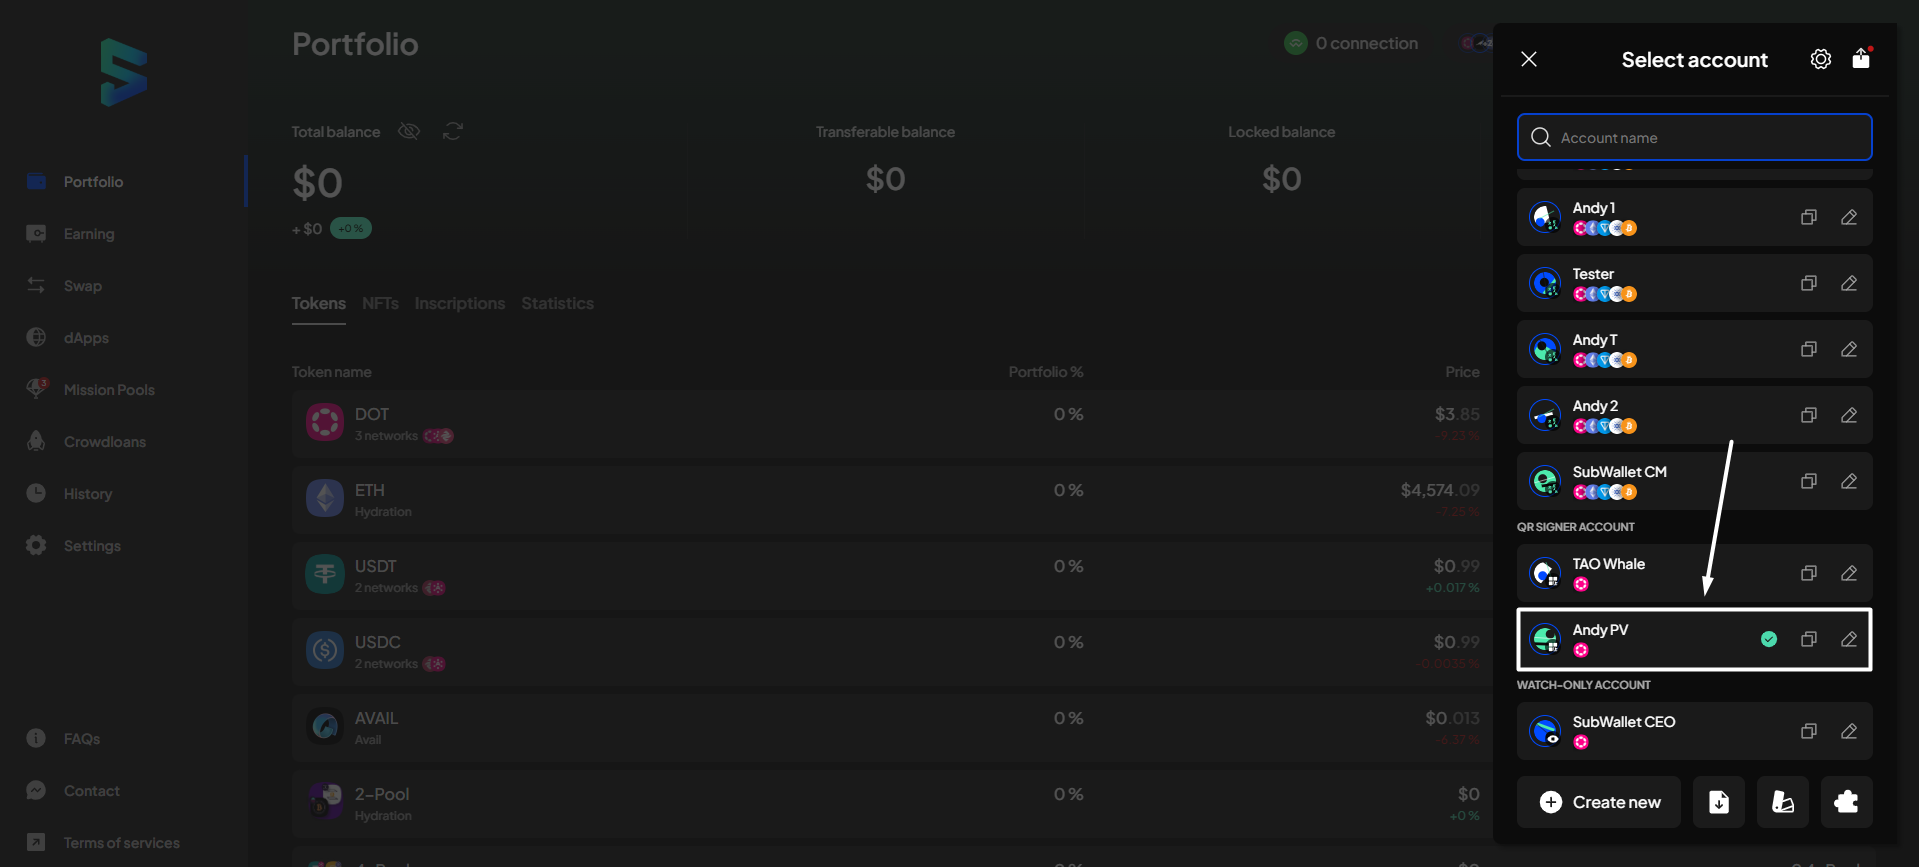Viewport: 1919px width, 867px height.
Task: Switch to the NFTs tab
Action: click(x=380, y=304)
